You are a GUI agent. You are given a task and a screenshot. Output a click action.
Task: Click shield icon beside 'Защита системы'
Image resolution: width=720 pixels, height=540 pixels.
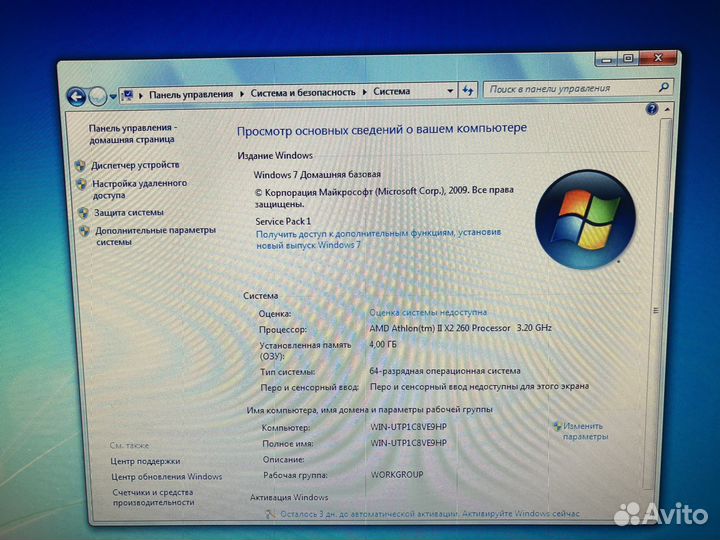coord(83,213)
